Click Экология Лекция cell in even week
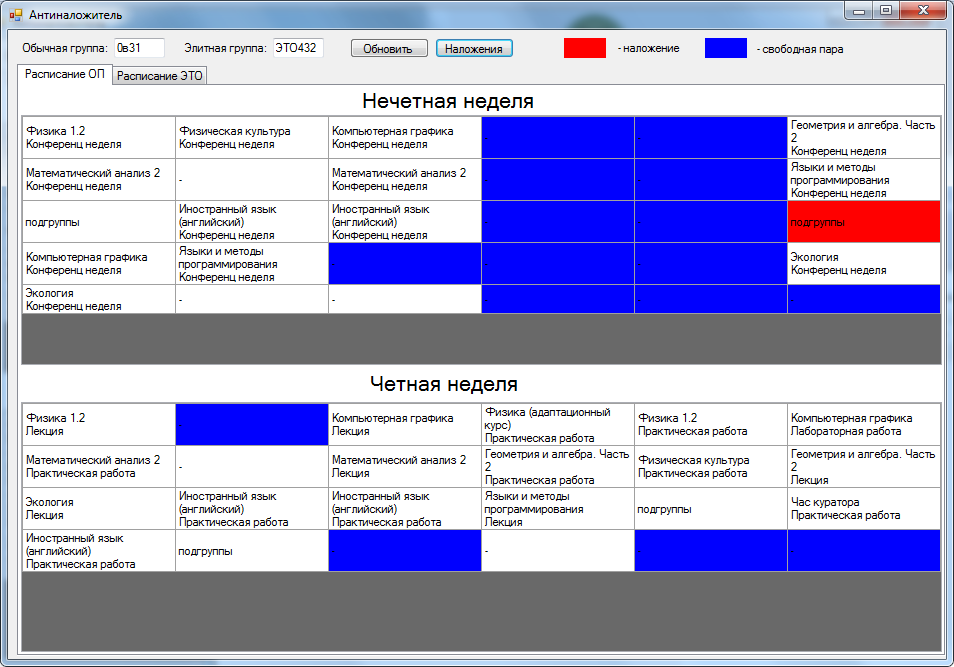 [x=98, y=508]
